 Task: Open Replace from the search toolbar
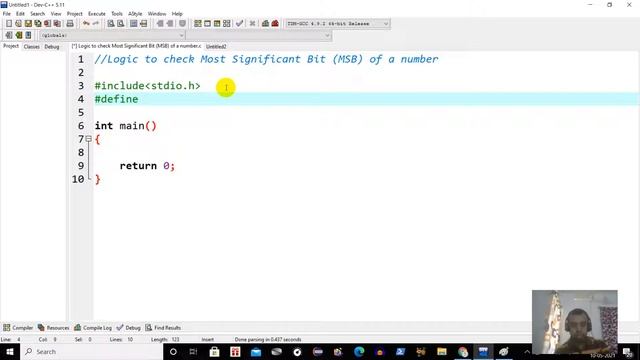pyautogui.click(x=120, y=24)
